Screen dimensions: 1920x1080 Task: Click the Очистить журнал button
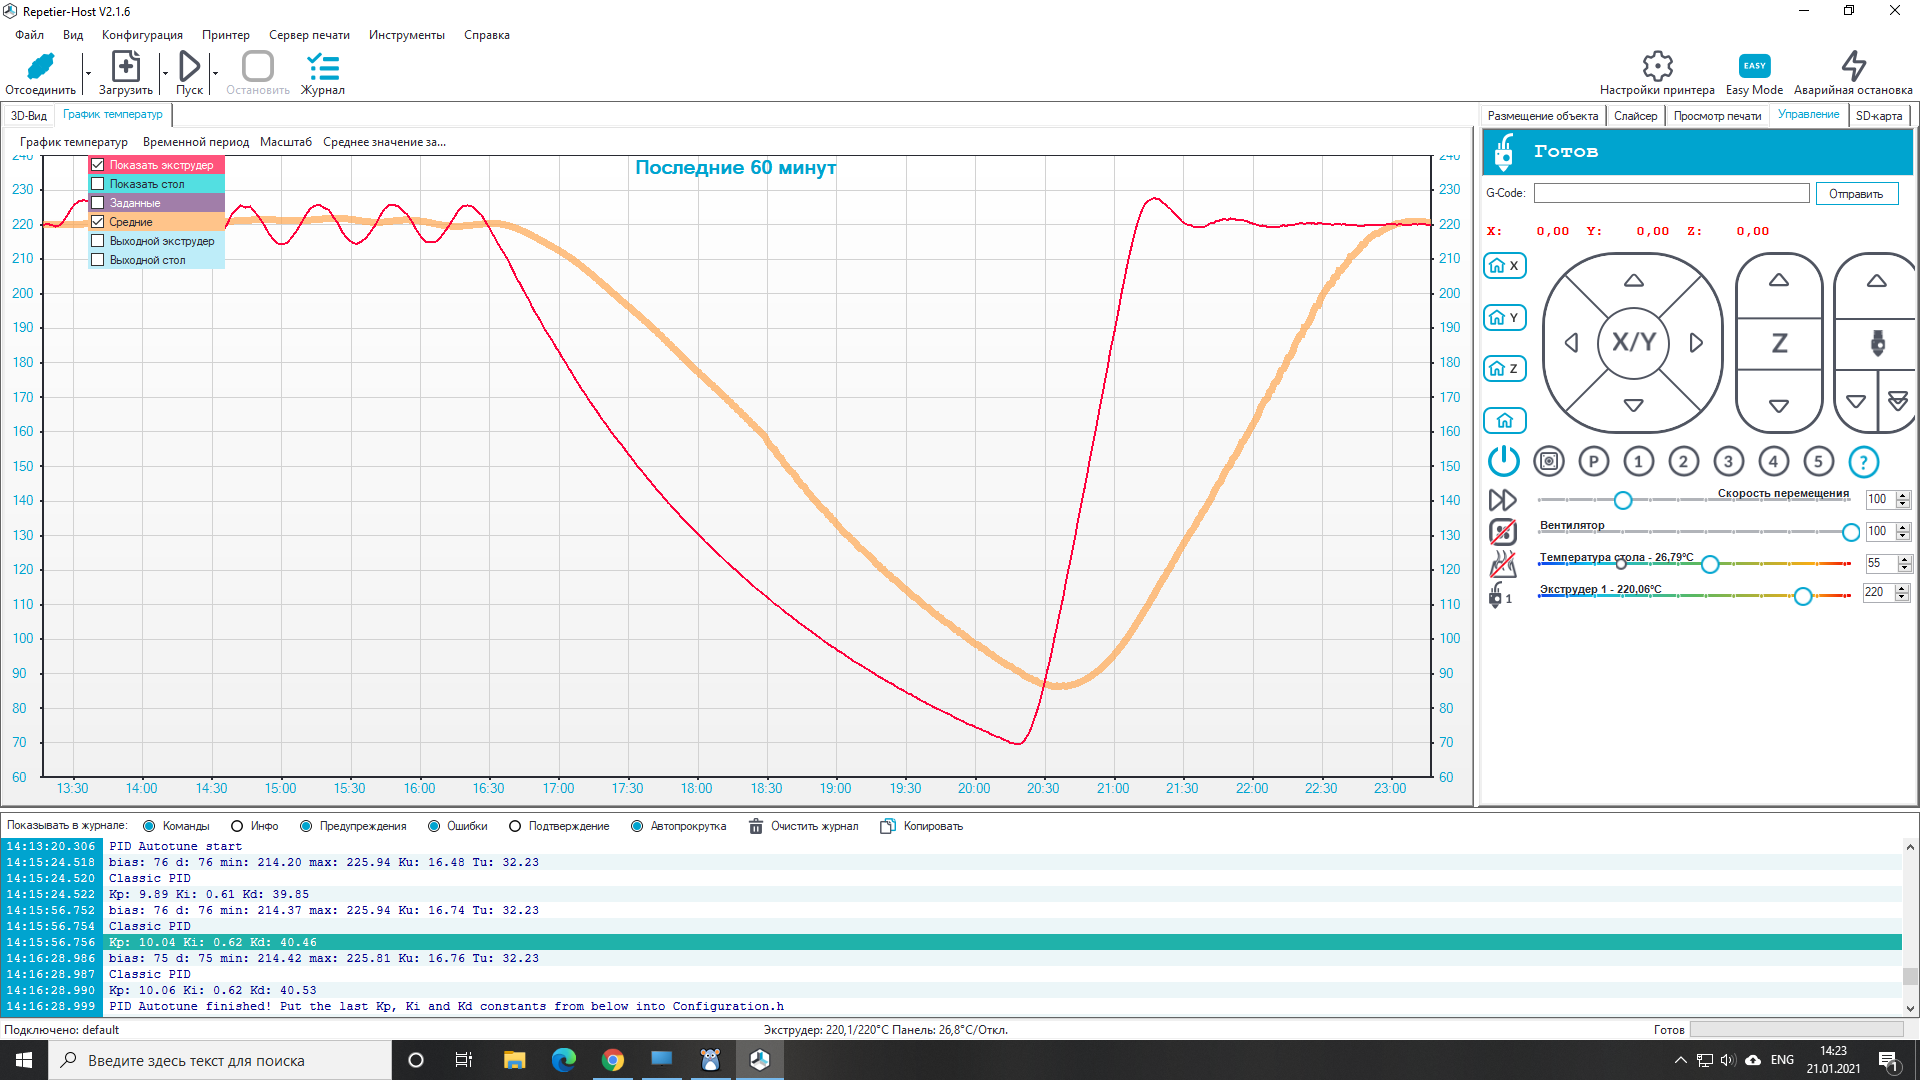click(810, 825)
